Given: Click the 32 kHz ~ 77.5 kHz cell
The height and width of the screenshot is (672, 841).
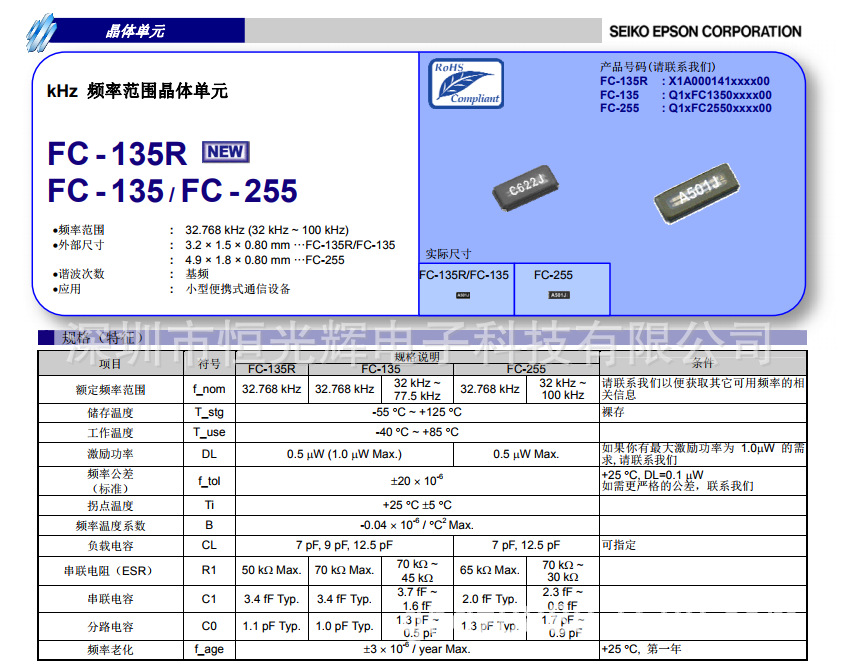Looking at the screenshot, I should pos(417,389).
